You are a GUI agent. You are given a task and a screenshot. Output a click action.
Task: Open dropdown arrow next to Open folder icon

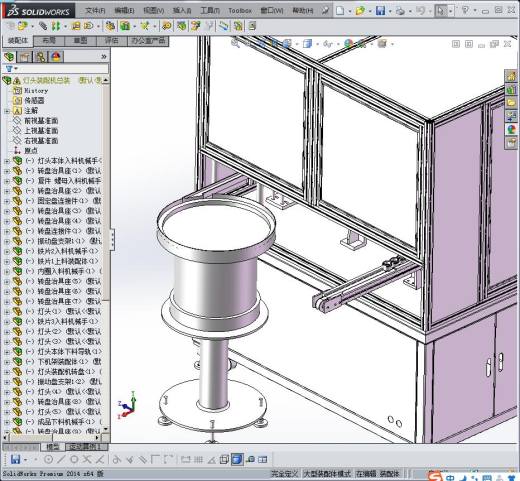370,11
